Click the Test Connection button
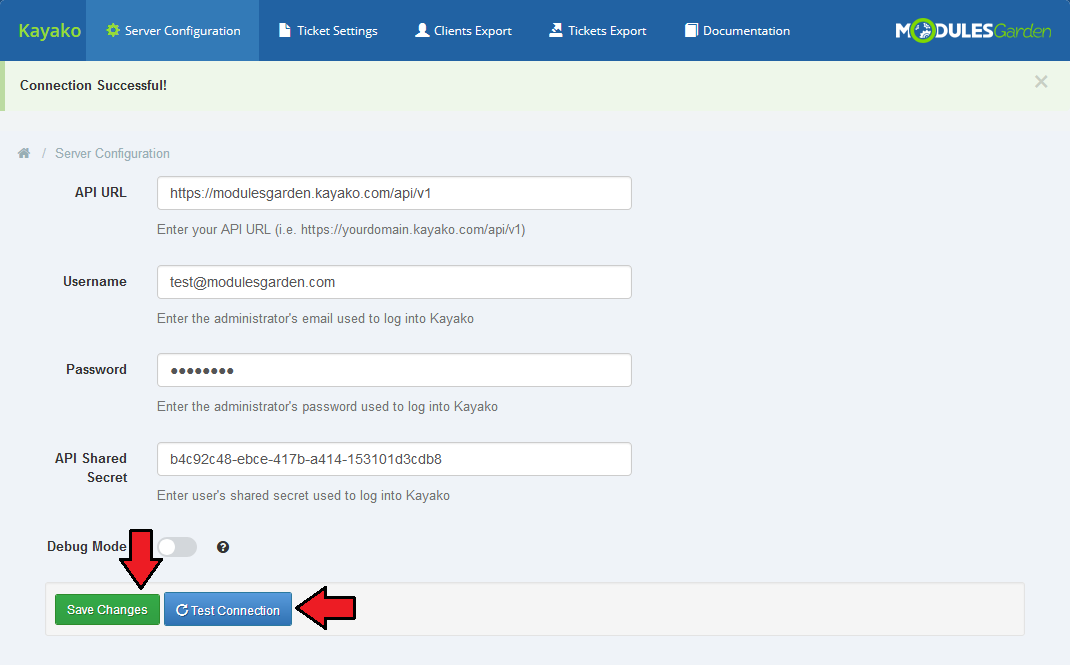This screenshot has height=665, width=1070. (228, 609)
